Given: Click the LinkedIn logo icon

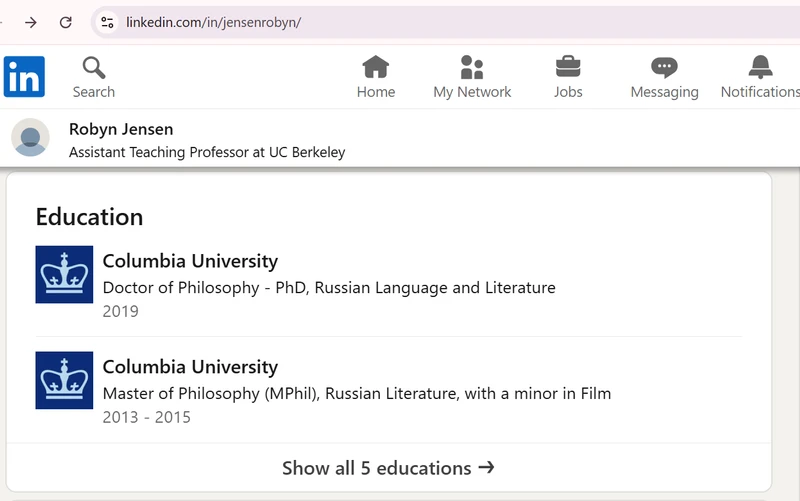Looking at the screenshot, I should (x=24, y=77).
